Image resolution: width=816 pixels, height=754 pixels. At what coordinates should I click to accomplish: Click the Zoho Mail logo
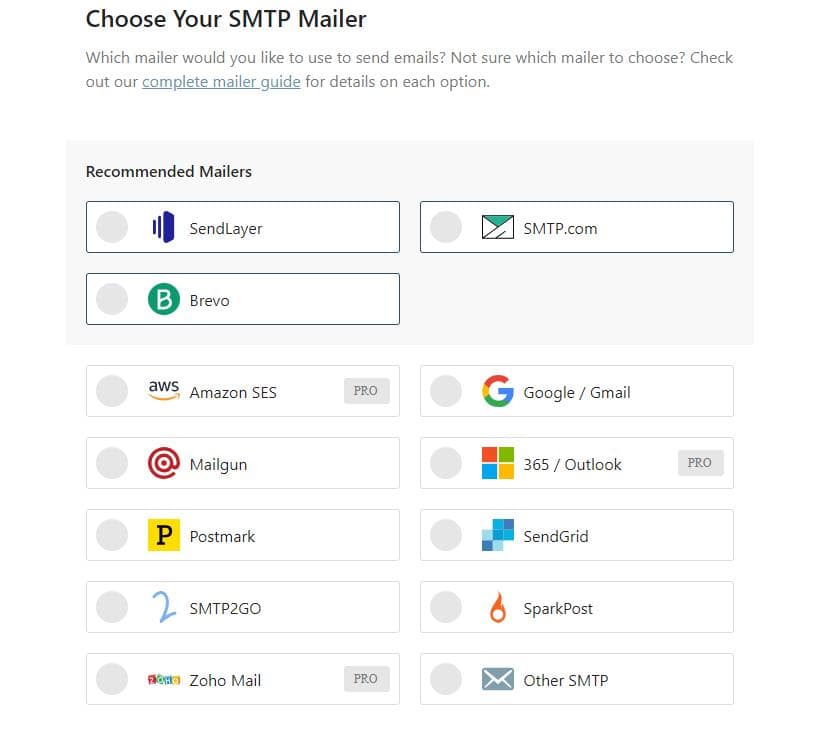165,679
